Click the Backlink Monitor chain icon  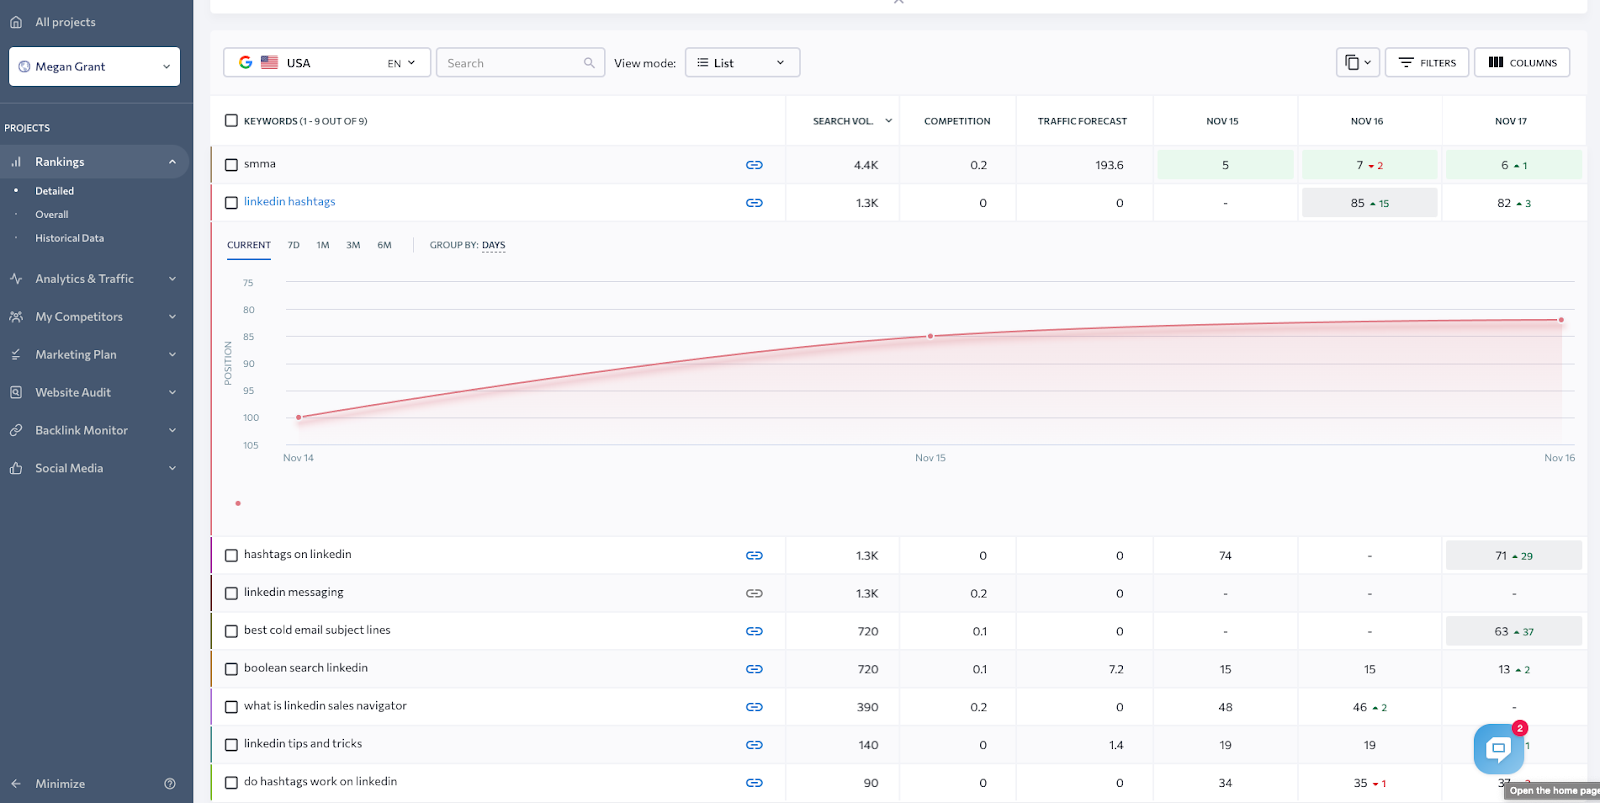pos(16,431)
